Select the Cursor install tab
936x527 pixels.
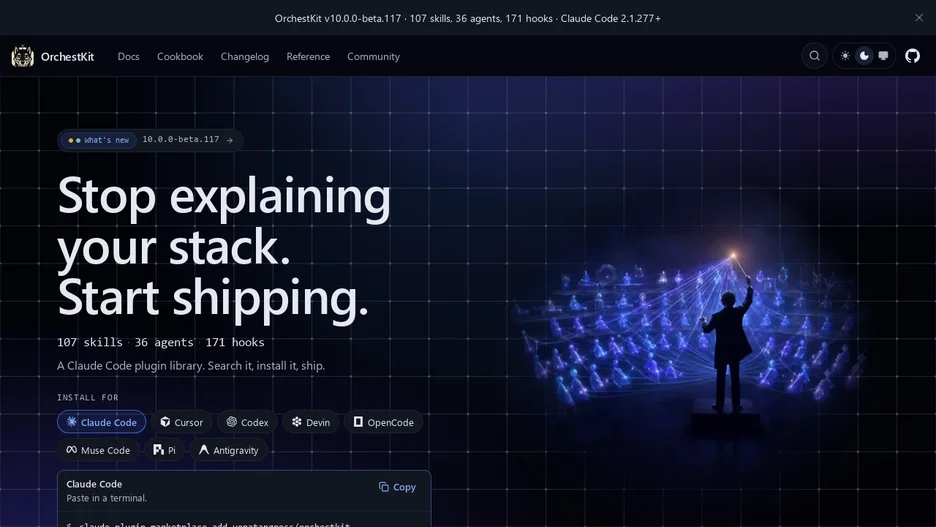click(x=181, y=422)
